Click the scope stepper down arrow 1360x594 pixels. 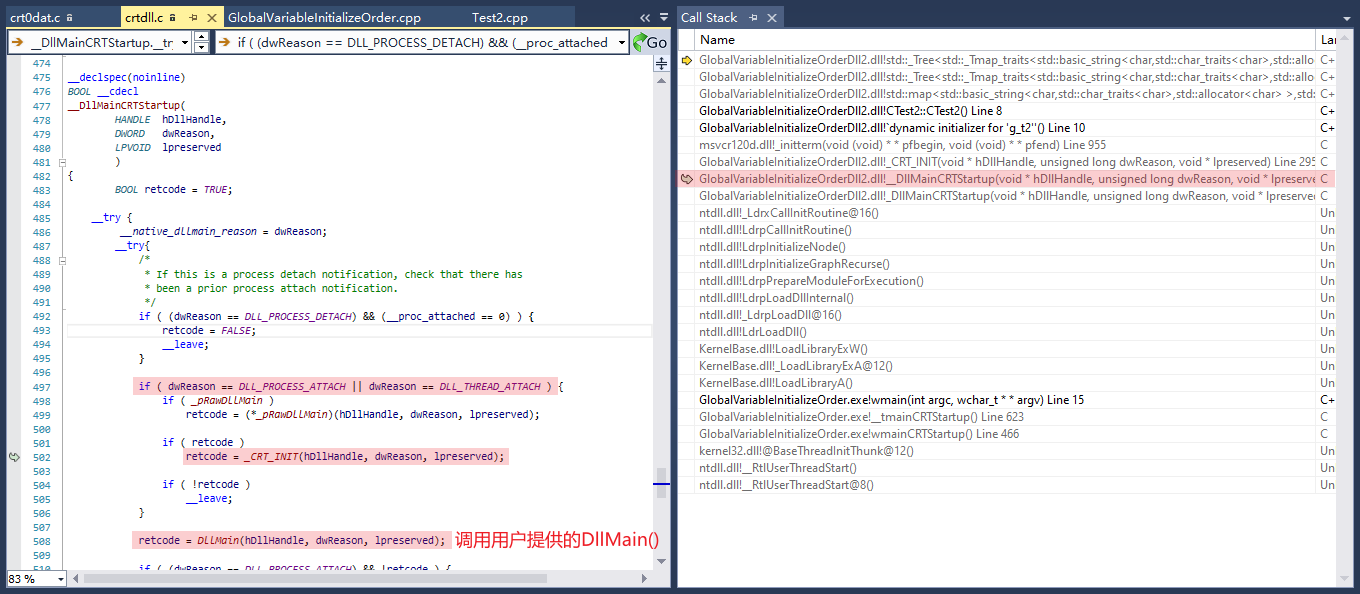(201, 48)
